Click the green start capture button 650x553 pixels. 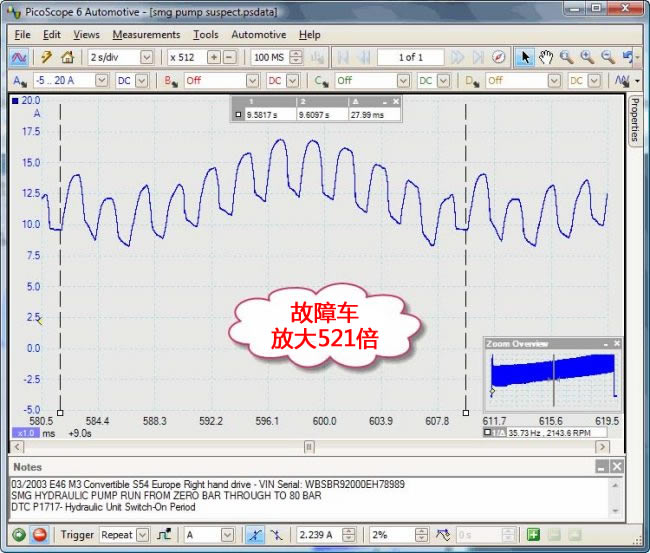(x=19, y=534)
